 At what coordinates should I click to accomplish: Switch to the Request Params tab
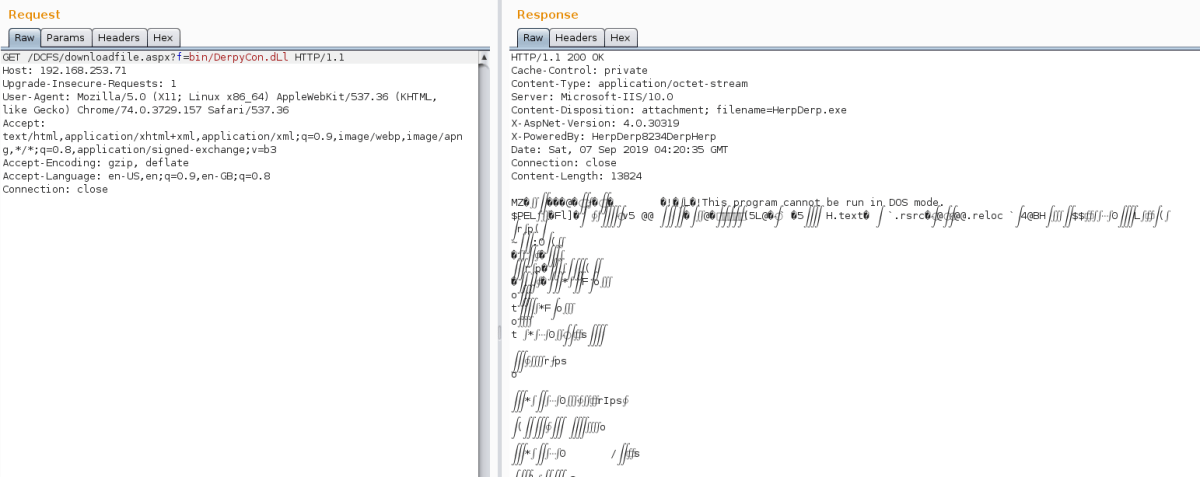pos(65,38)
